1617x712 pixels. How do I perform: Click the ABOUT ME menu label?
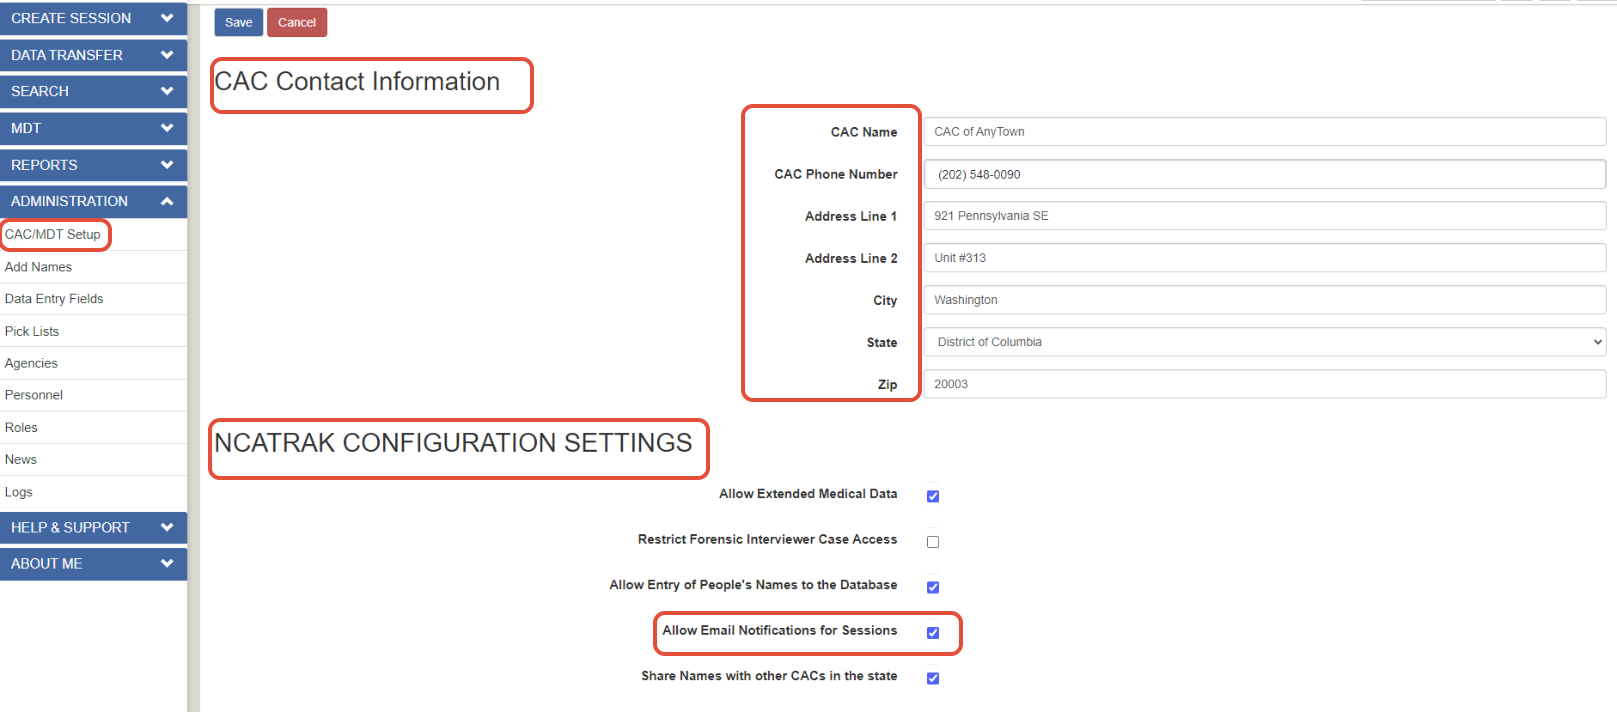tap(47, 564)
